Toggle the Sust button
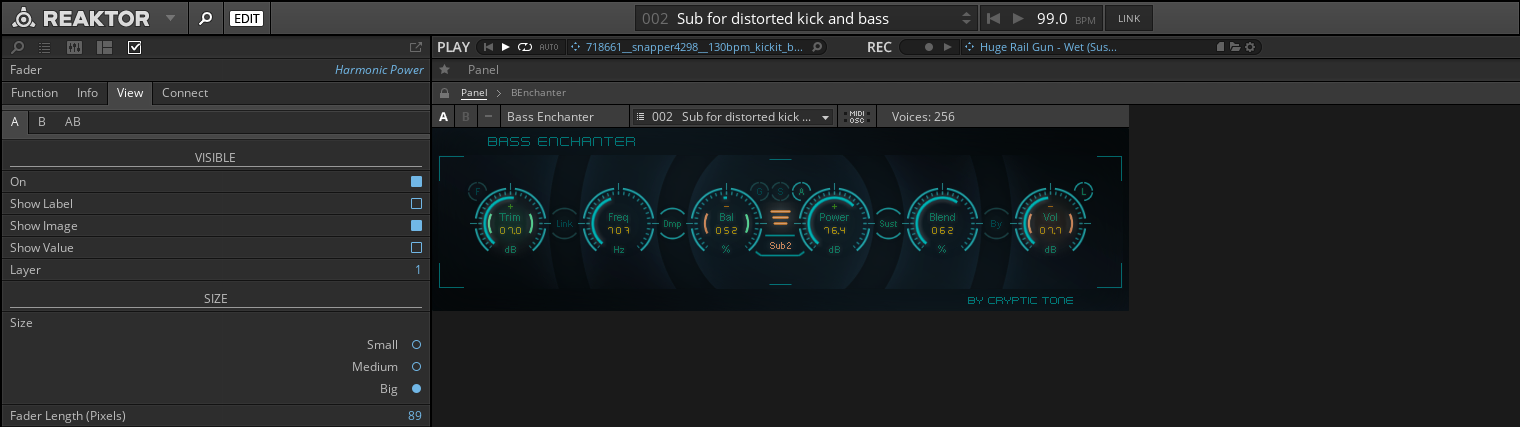 pos(888,224)
